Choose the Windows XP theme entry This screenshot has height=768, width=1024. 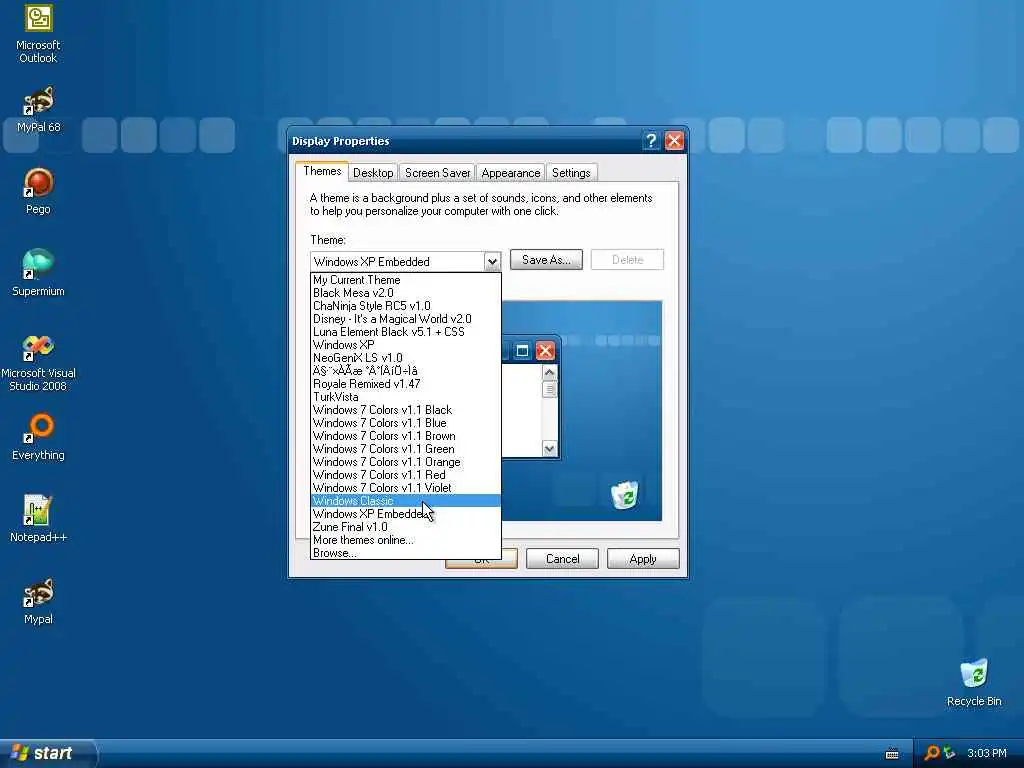pyautogui.click(x=406, y=345)
